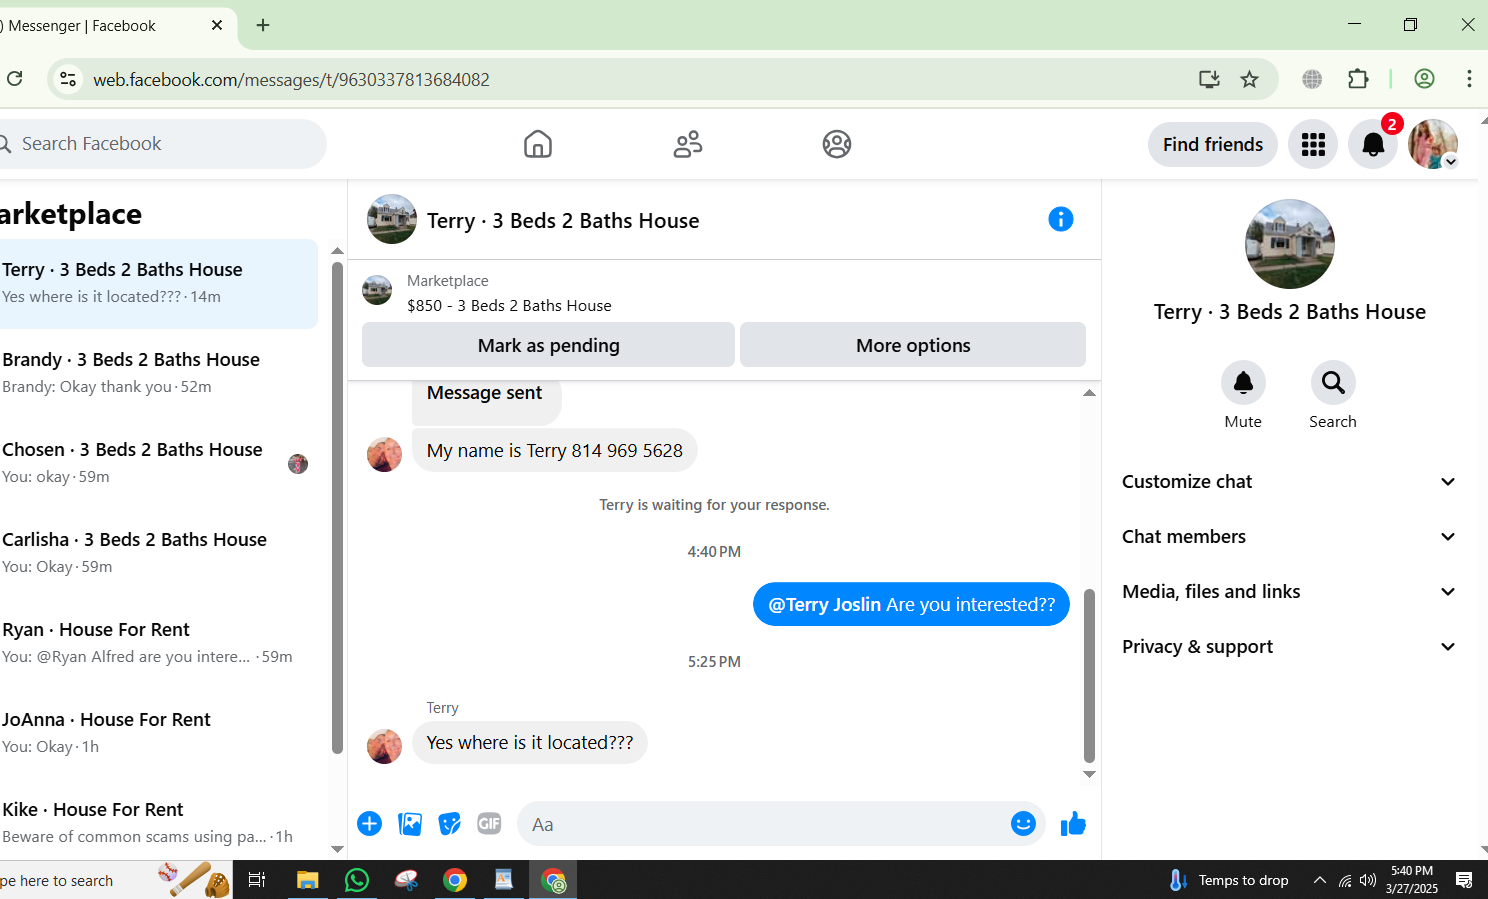Expand the Privacy & support section

pos(1288,647)
